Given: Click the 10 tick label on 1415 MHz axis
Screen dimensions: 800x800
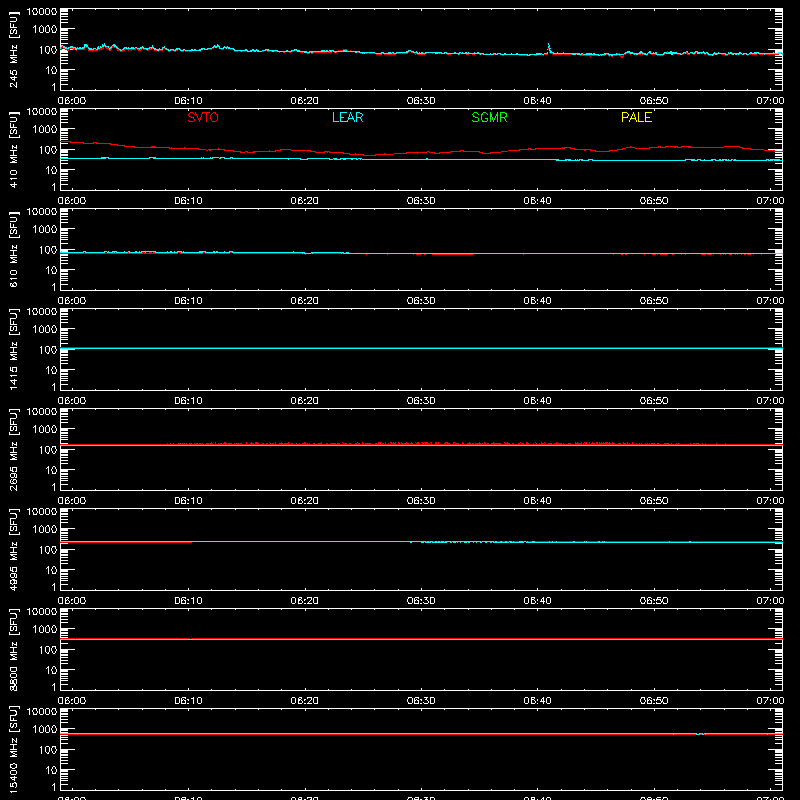Looking at the screenshot, I should point(51,370).
